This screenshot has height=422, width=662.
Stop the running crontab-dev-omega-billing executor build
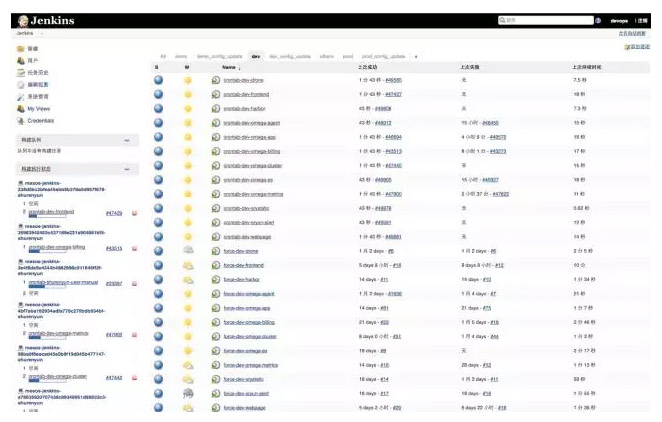[135, 249]
